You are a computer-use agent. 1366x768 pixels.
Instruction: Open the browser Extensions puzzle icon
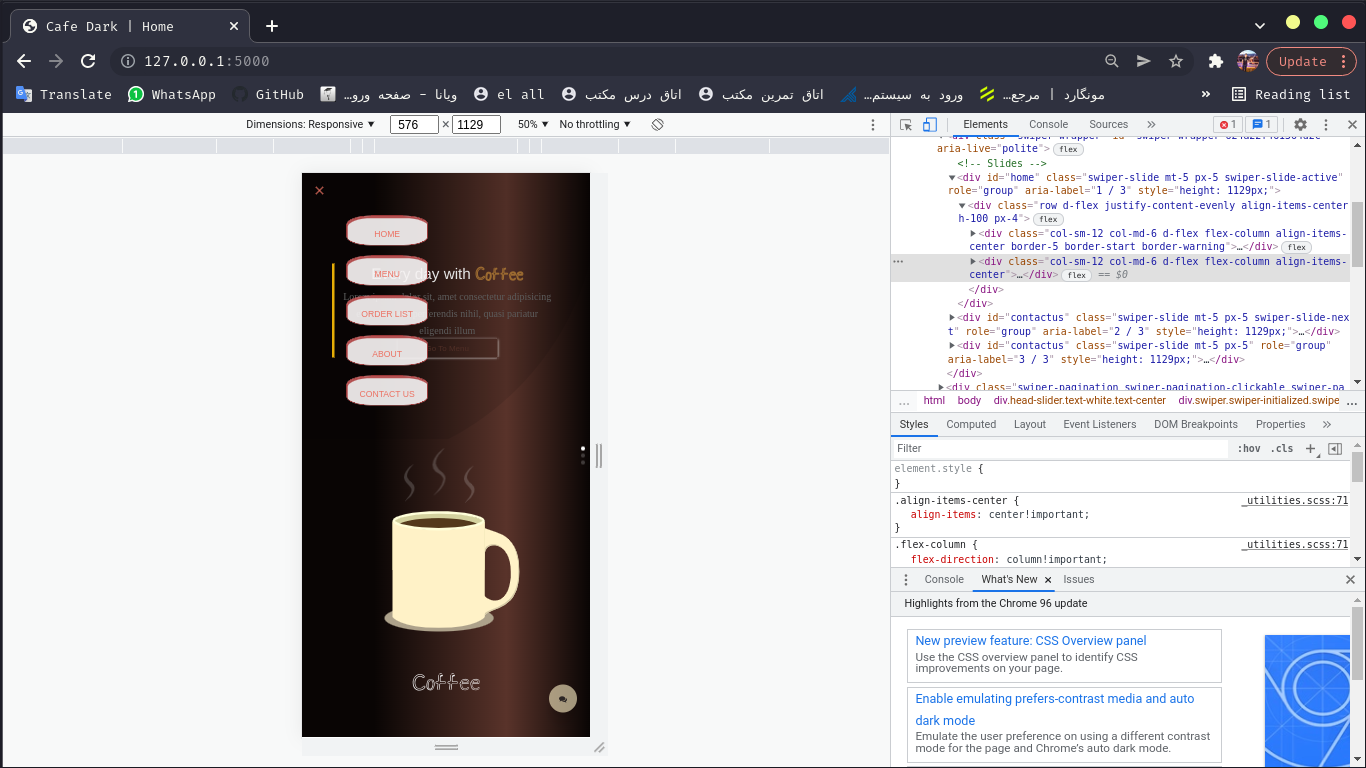click(x=1216, y=61)
